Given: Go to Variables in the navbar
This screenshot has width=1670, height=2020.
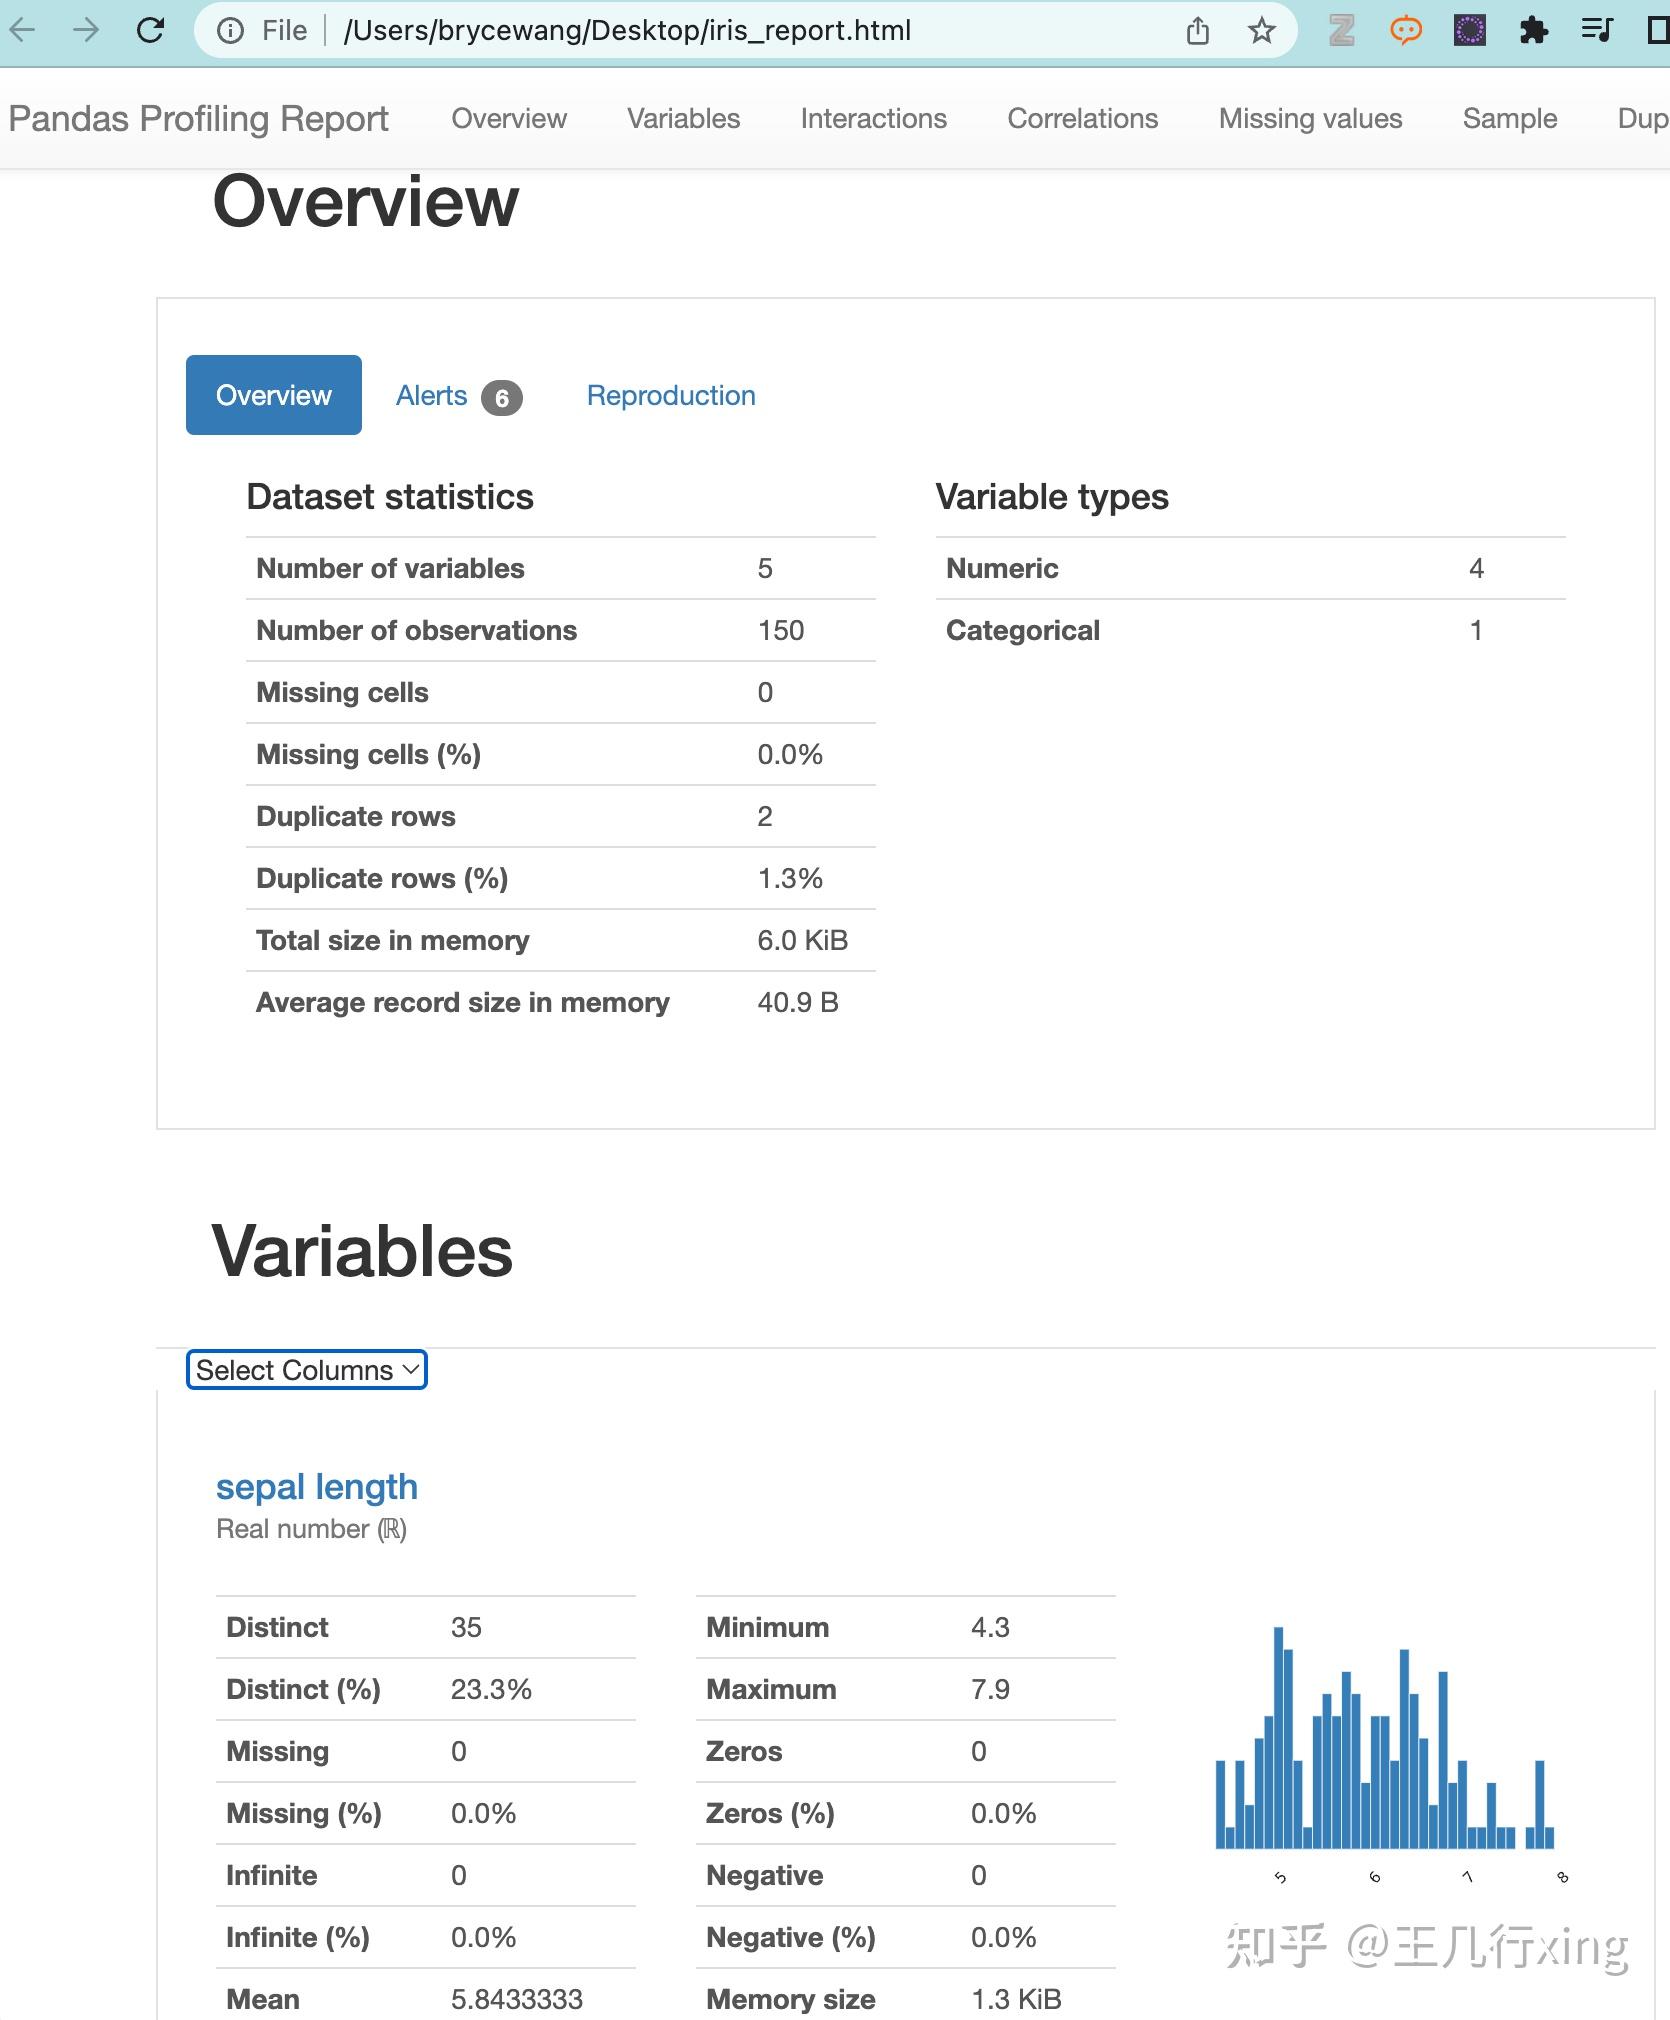Looking at the screenshot, I should [683, 119].
